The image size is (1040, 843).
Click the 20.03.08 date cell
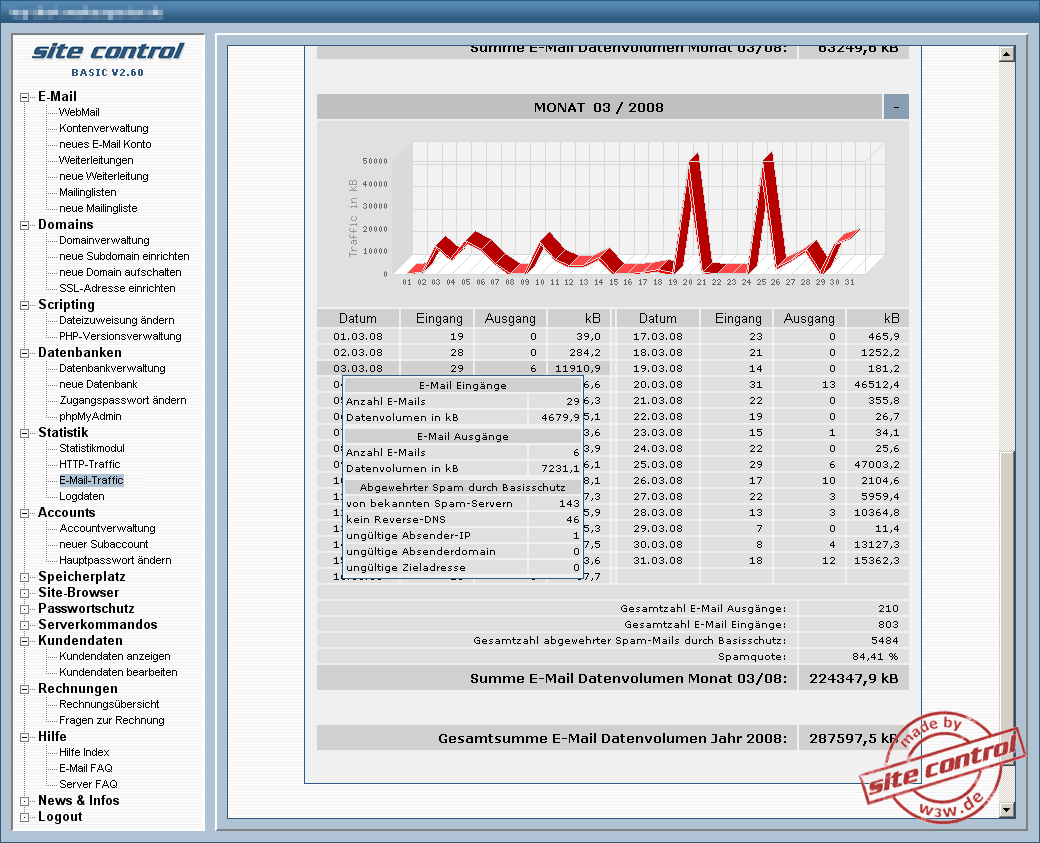tap(657, 384)
